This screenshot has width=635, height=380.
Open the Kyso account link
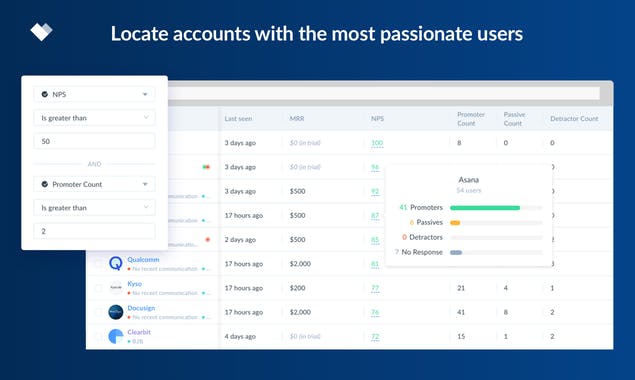click(134, 284)
